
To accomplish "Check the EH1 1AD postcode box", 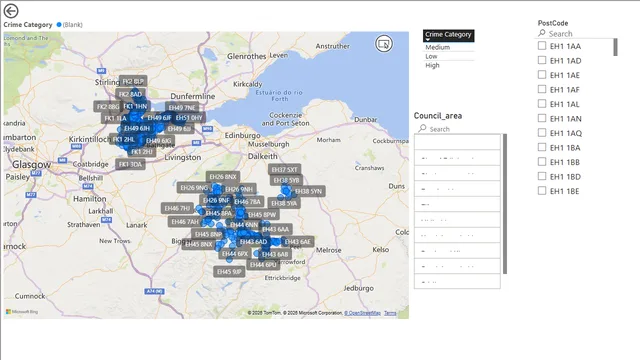I will (542, 60).
